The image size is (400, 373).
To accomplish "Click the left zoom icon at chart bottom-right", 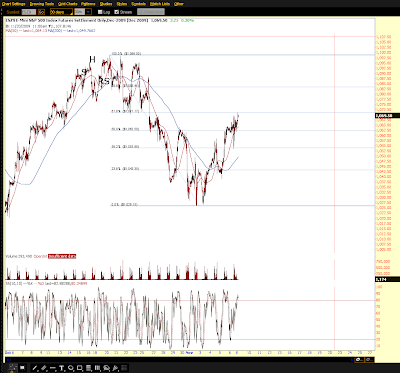I will point(359,360).
